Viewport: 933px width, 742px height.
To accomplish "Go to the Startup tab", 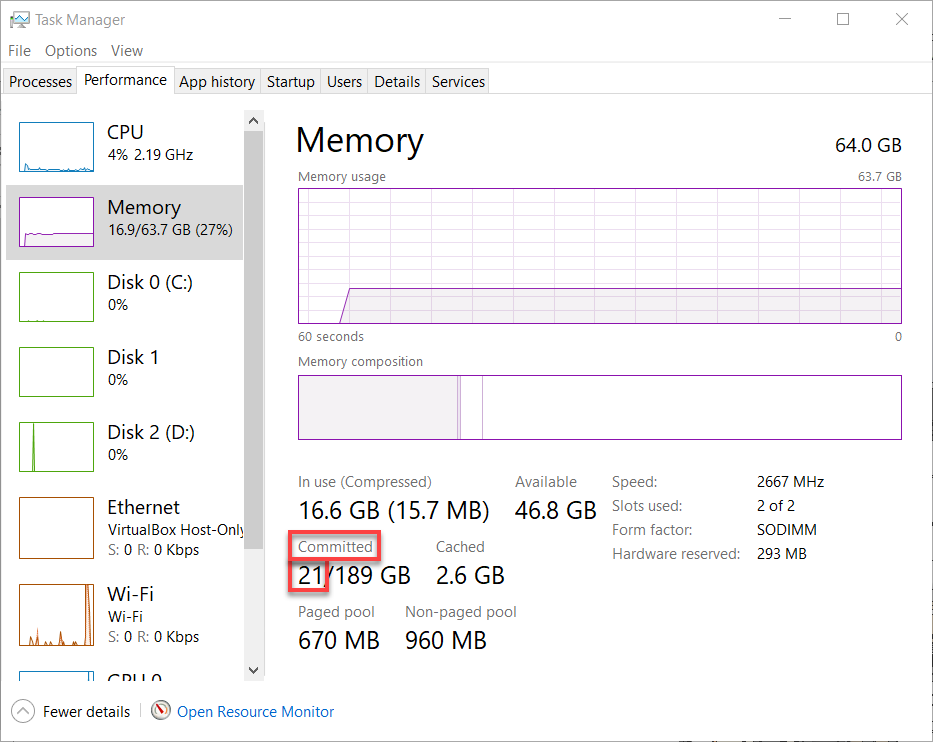I will click(x=291, y=82).
